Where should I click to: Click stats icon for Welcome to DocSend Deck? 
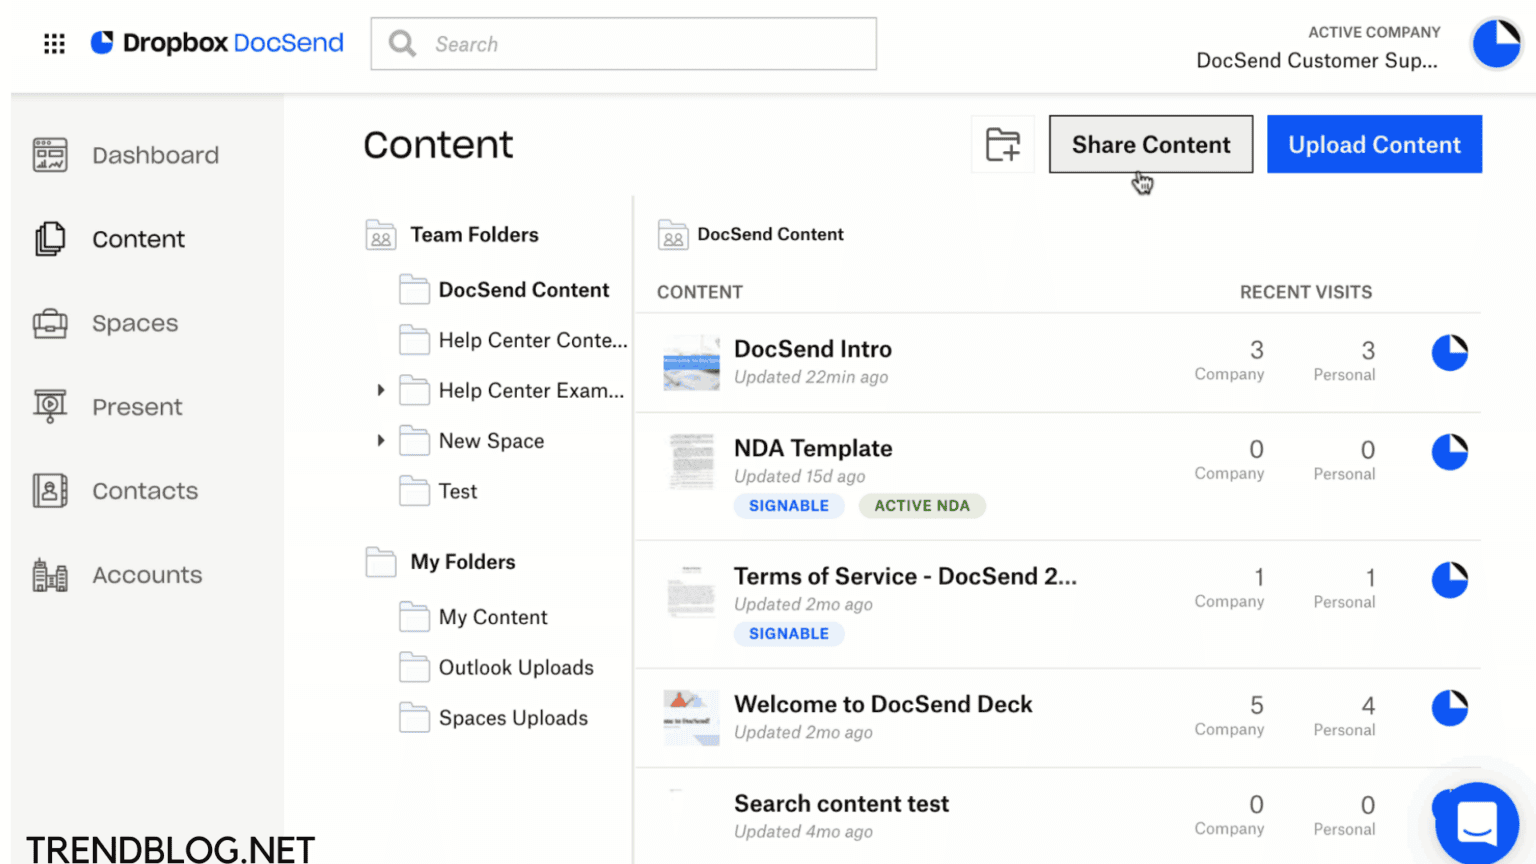[x=1449, y=708]
